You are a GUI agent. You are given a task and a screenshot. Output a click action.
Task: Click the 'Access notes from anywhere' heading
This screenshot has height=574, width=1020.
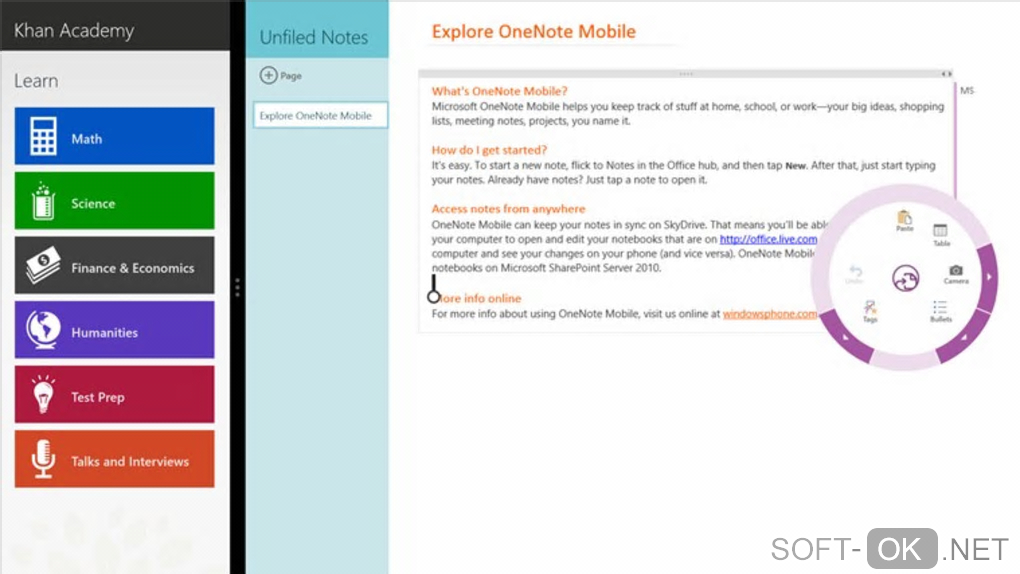coord(508,209)
